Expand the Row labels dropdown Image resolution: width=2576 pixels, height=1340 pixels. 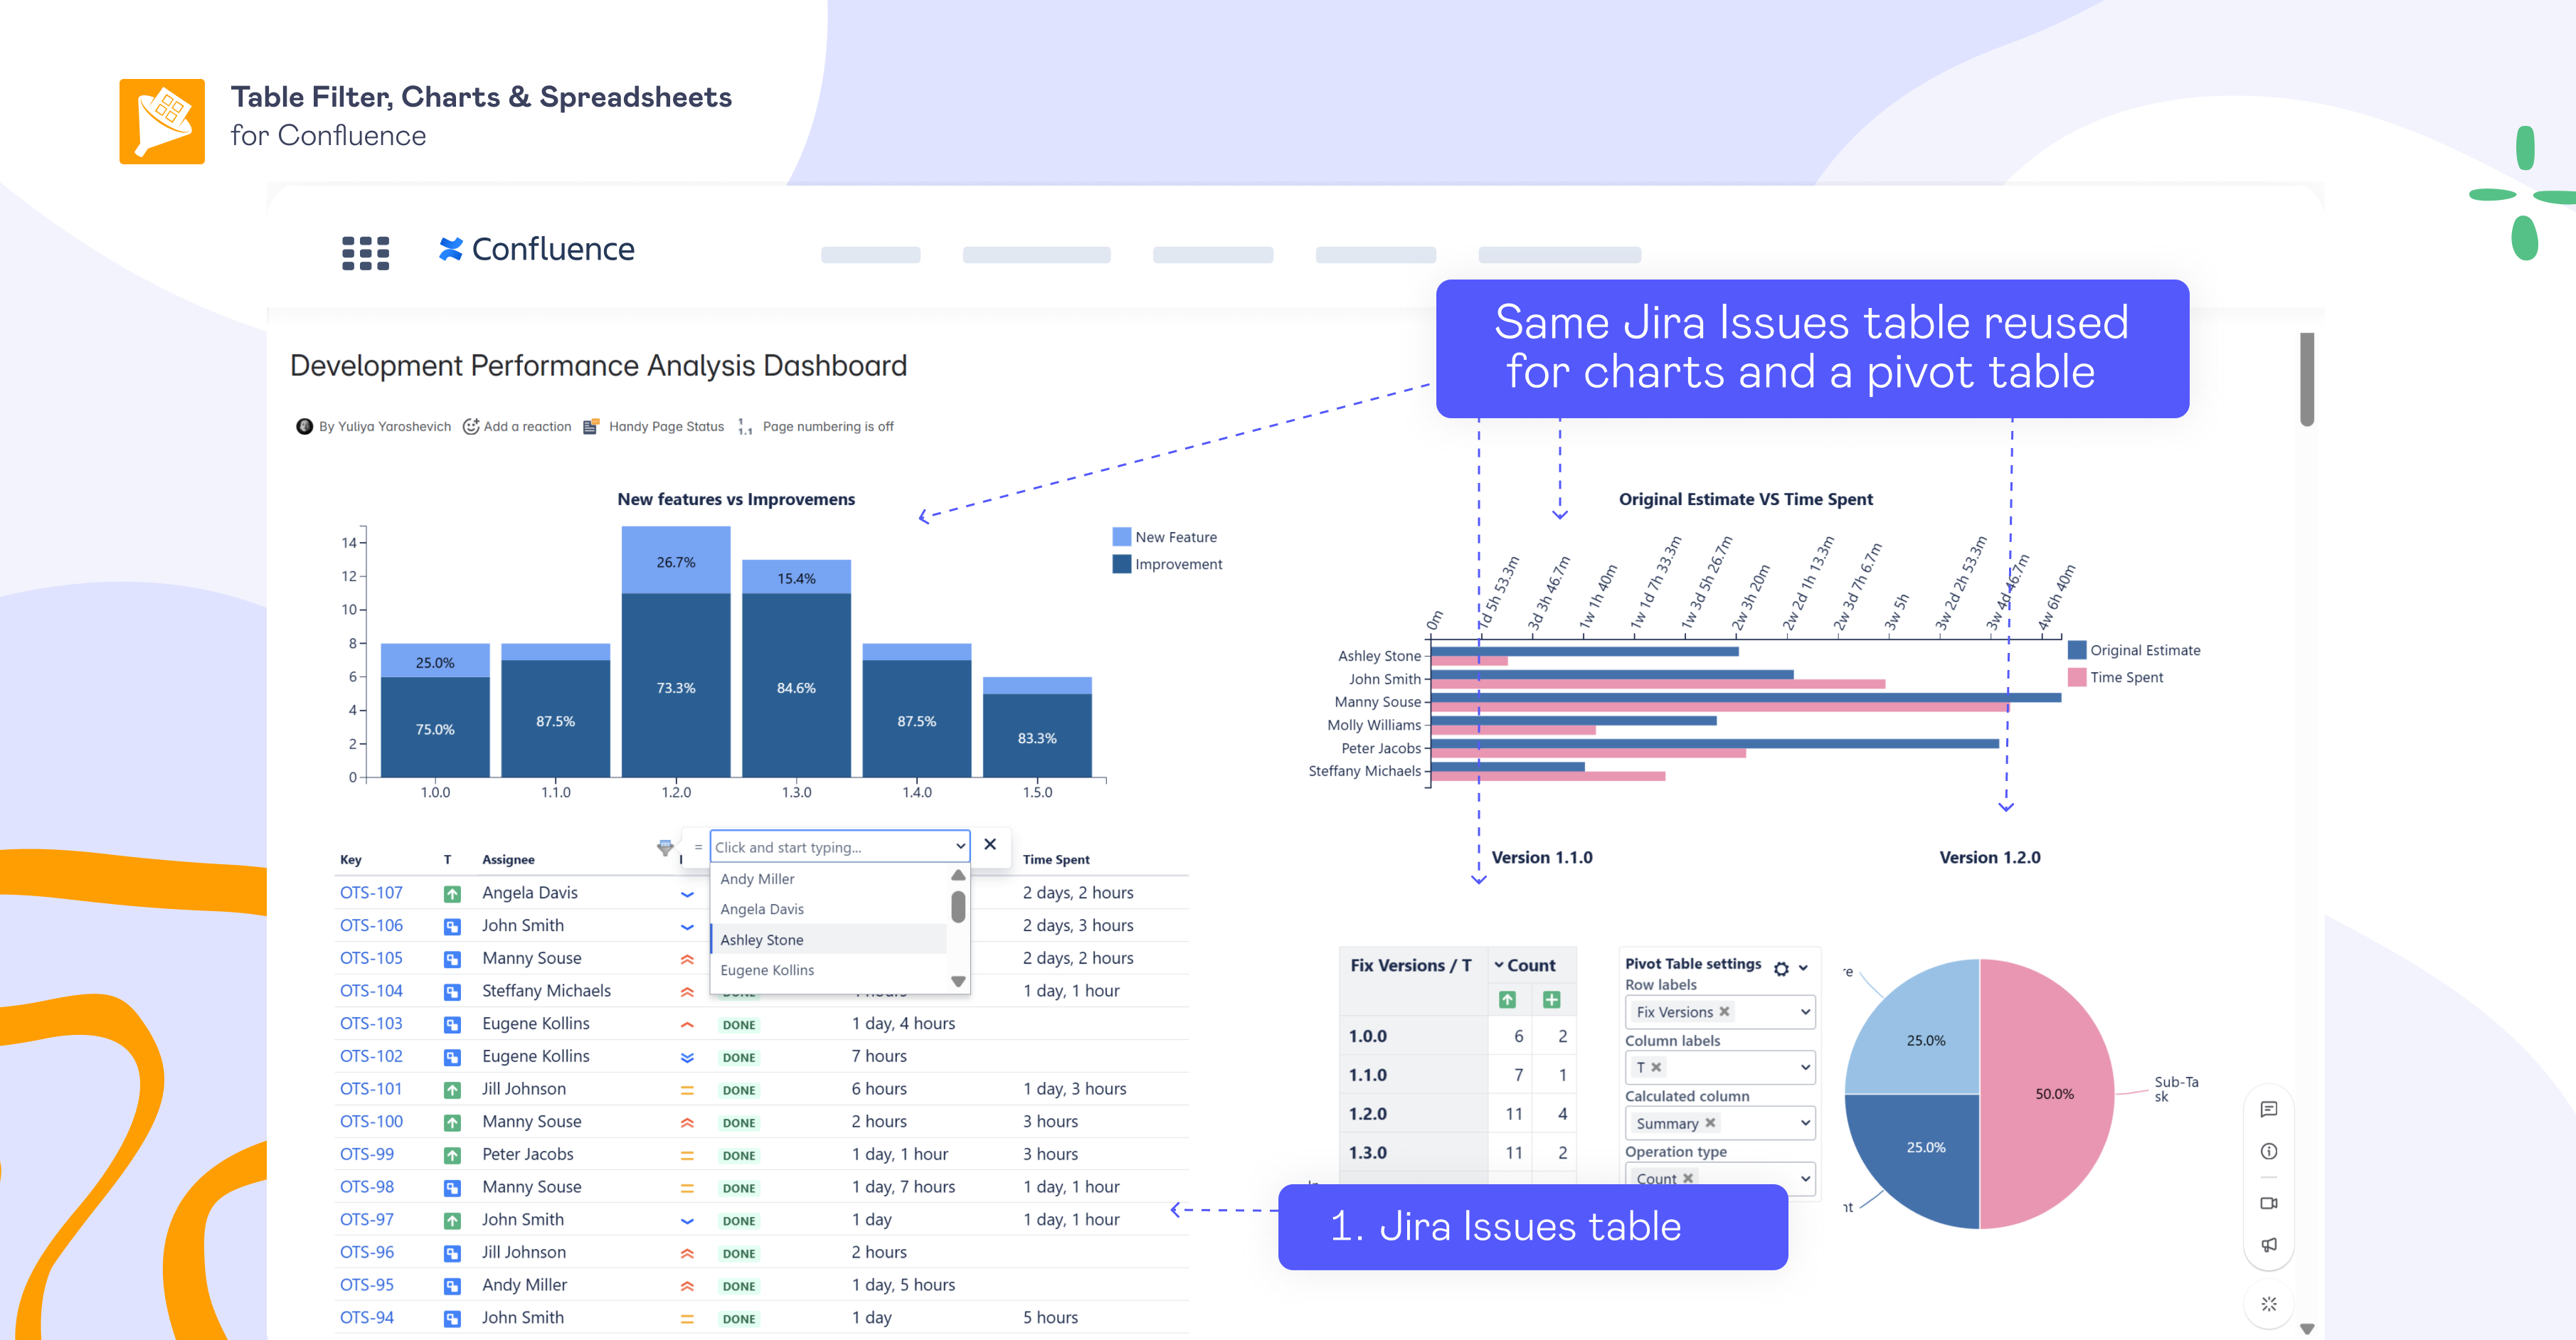pos(1805,1012)
